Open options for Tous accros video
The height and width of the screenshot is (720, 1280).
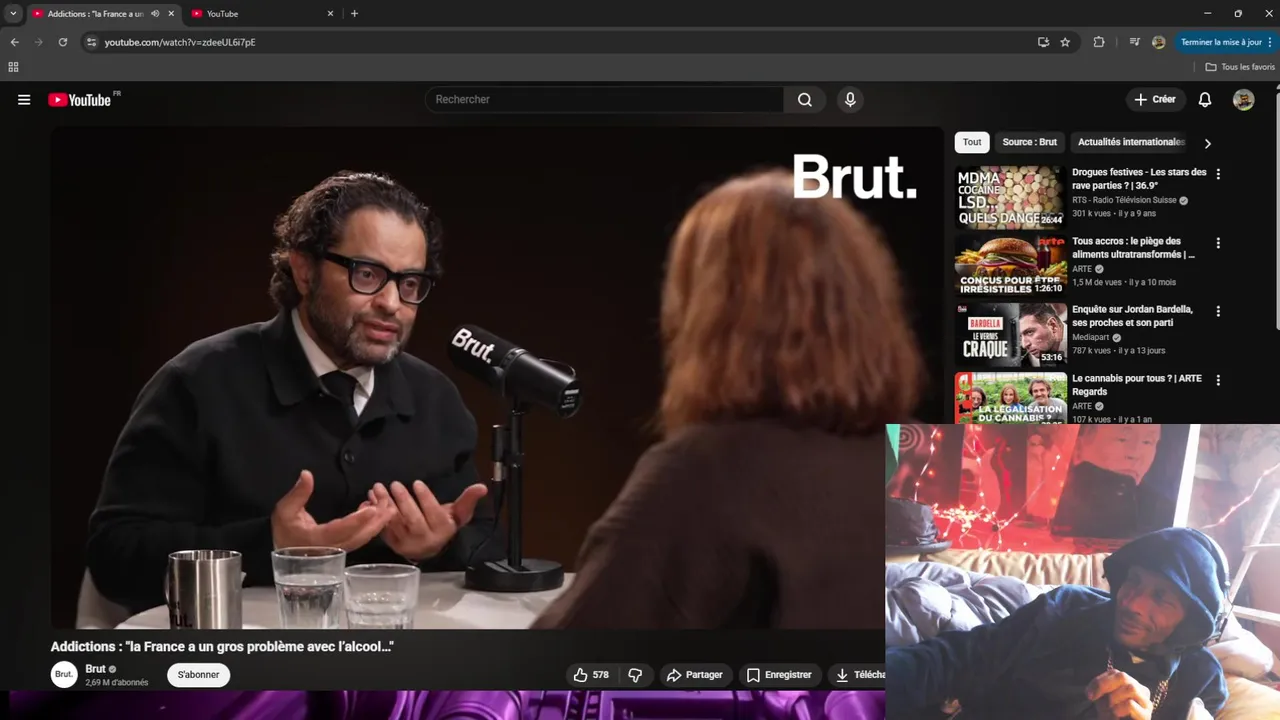(1218, 243)
